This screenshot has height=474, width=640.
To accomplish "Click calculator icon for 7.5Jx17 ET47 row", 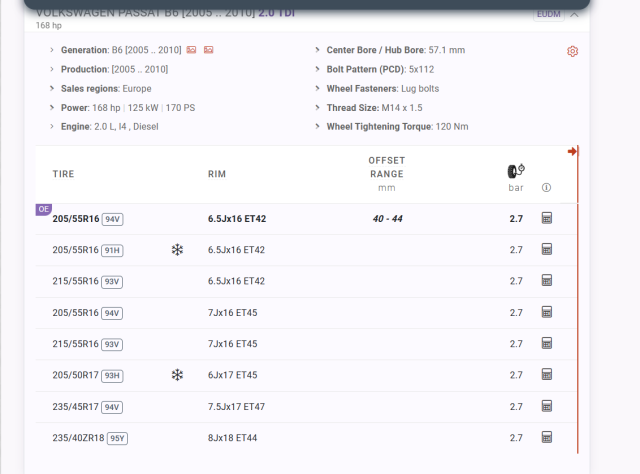I will point(547,407).
